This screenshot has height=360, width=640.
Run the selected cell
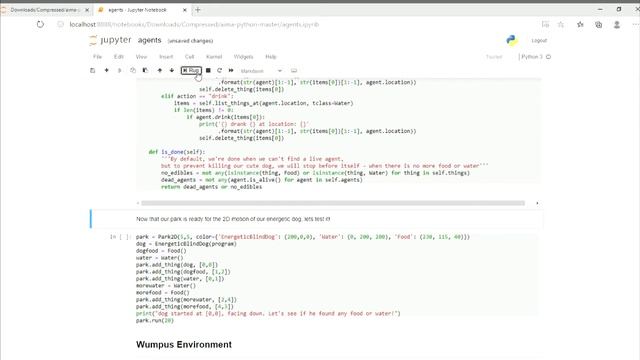(191, 71)
